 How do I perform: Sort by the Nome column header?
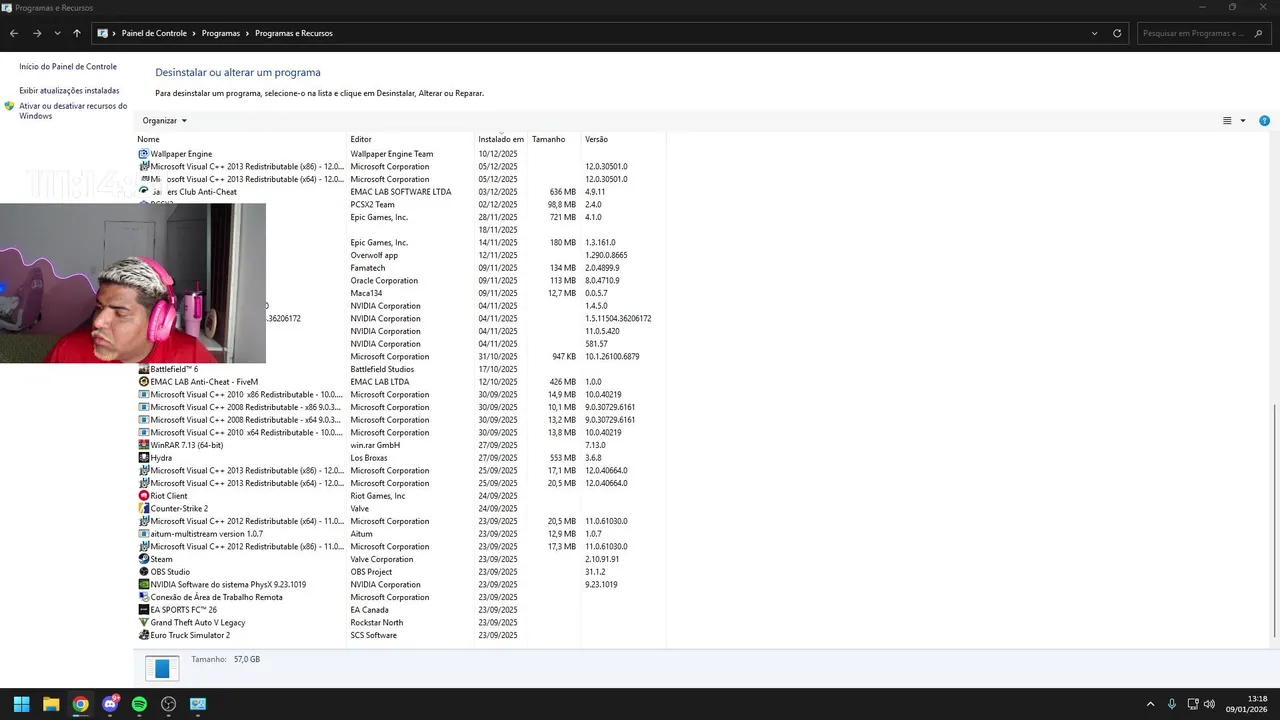pos(241,139)
